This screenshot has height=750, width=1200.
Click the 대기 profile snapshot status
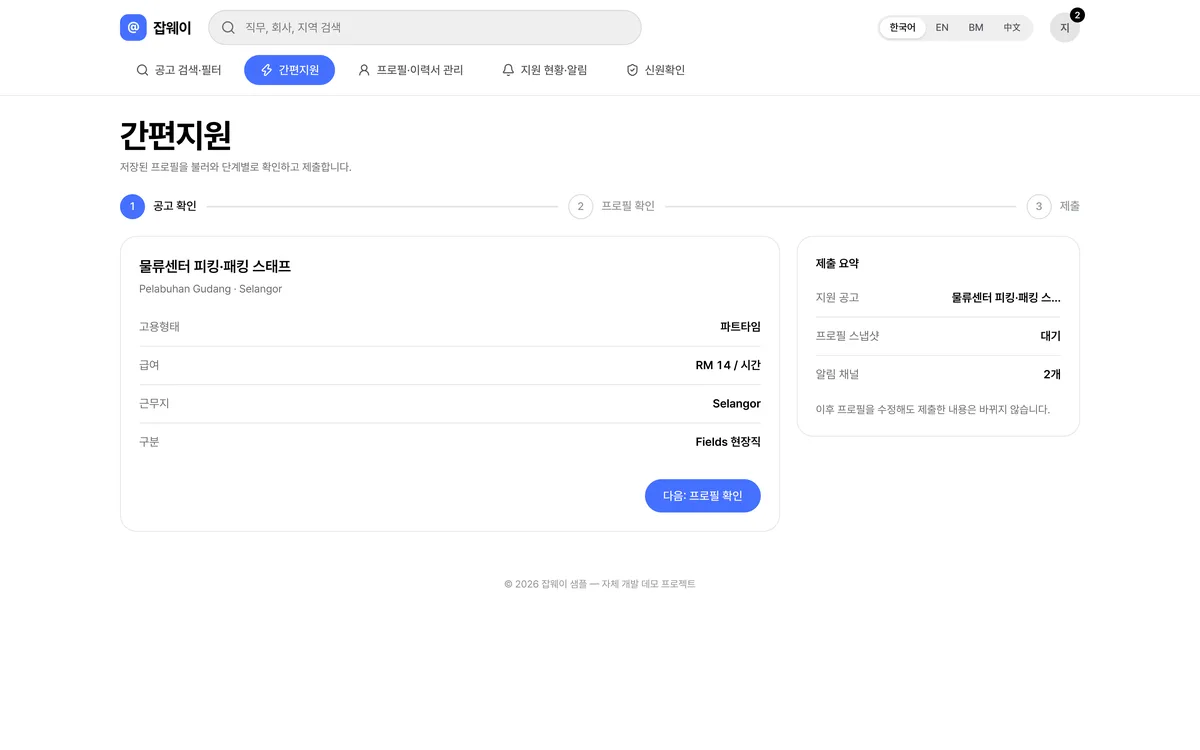coord(1051,336)
